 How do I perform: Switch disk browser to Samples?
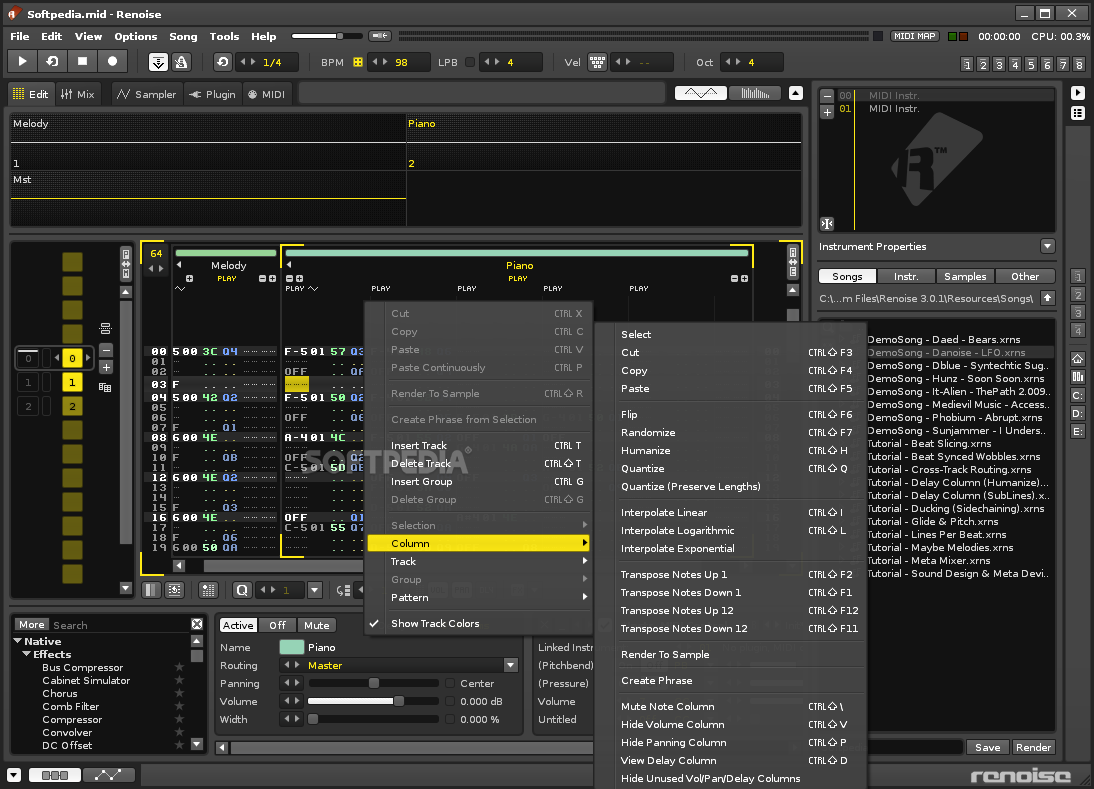coord(965,276)
